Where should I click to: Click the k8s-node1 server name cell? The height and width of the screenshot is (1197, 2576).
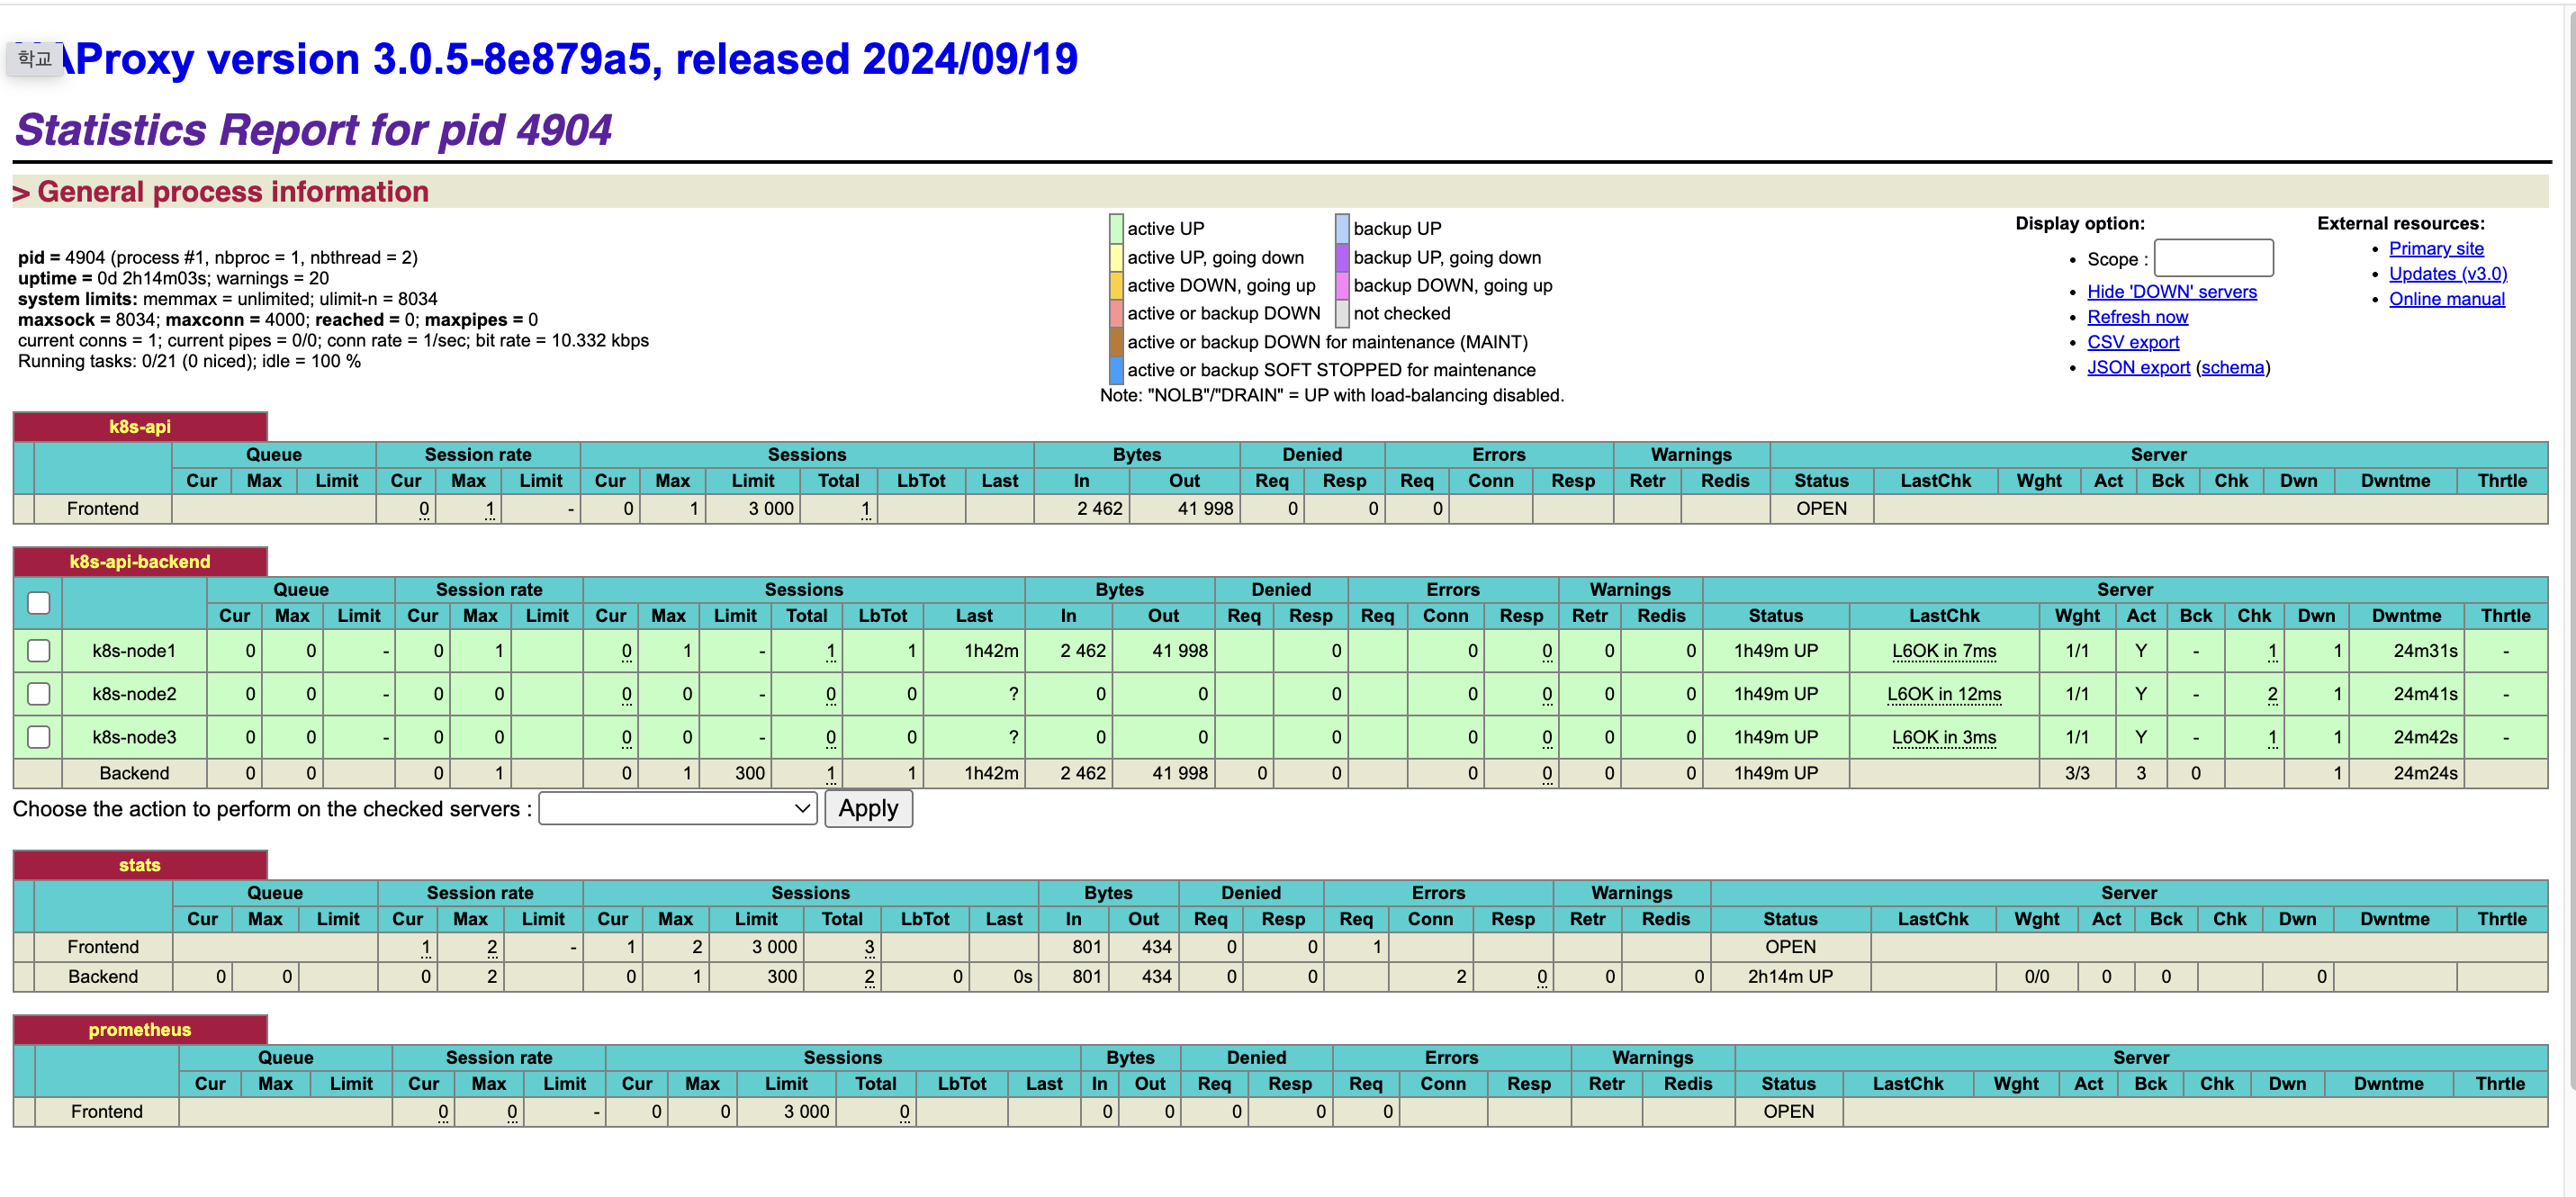click(x=134, y=650)
